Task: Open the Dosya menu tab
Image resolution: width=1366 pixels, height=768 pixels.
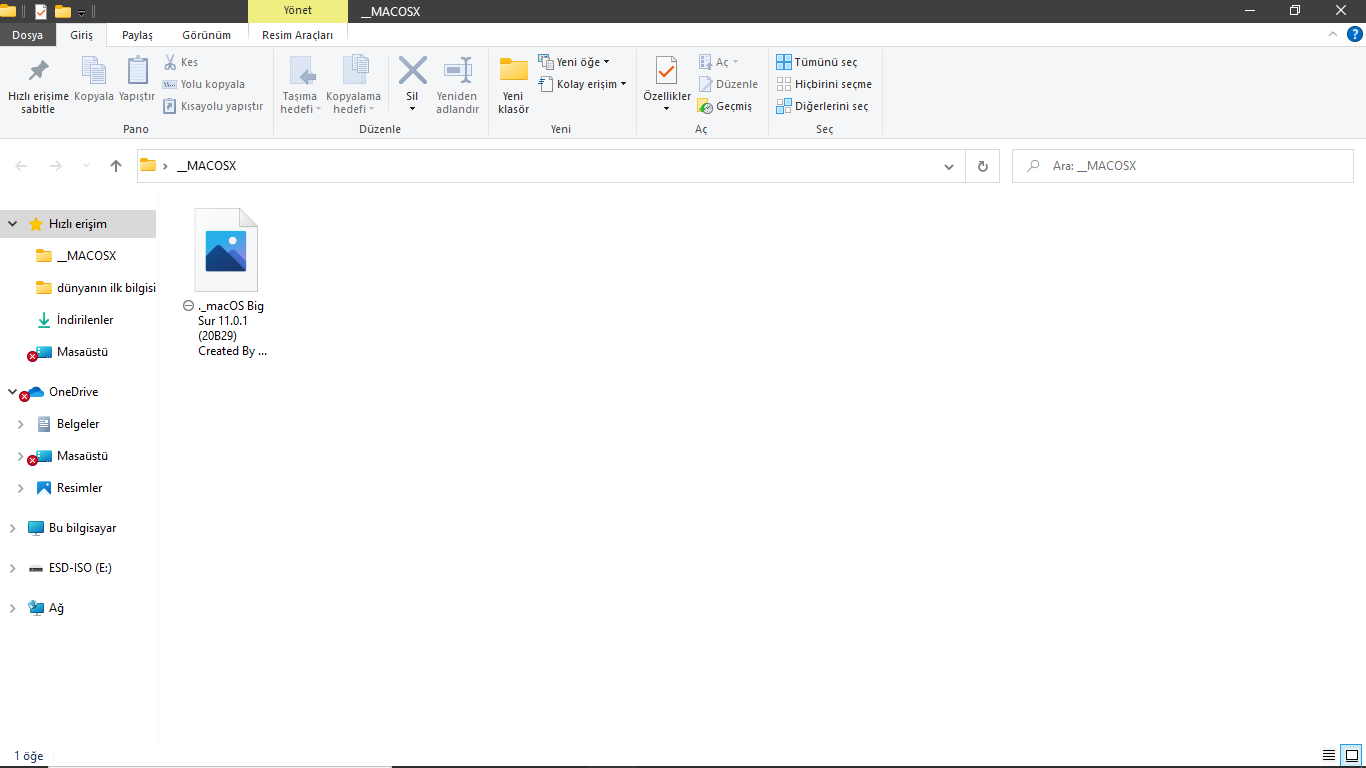Action: click(27, 35)
